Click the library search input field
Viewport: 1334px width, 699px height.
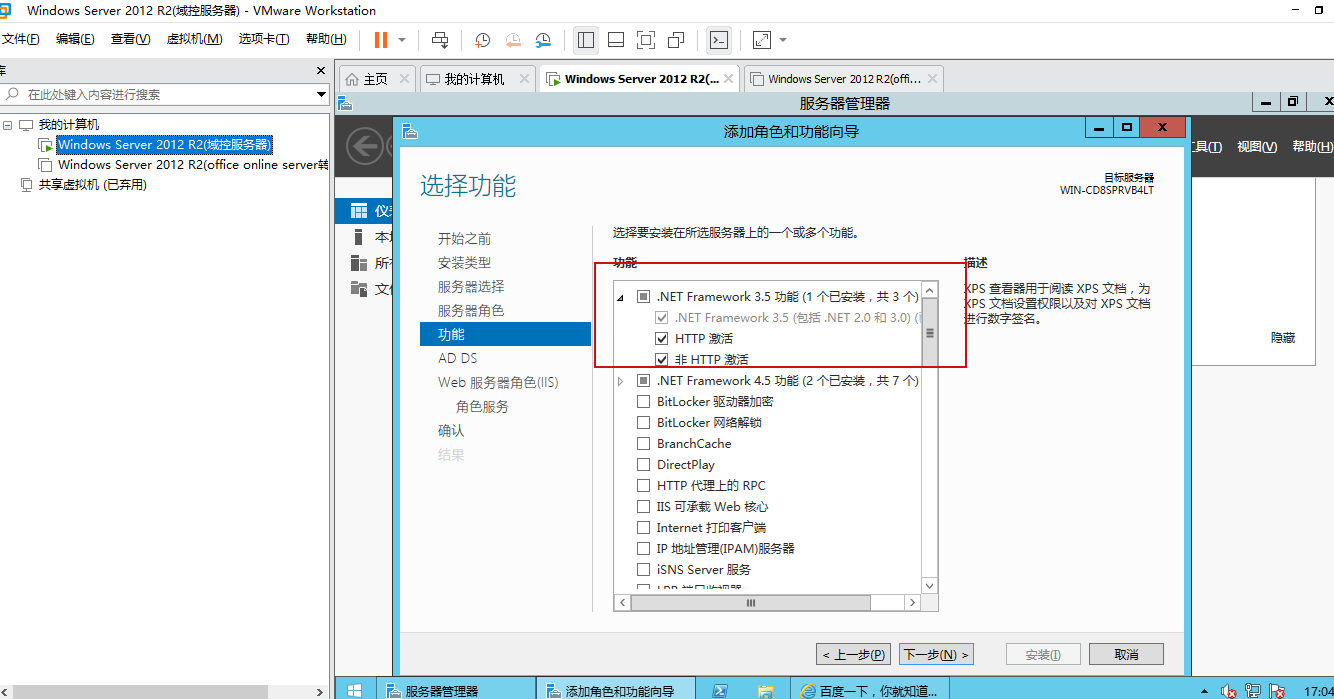[160, 94]
